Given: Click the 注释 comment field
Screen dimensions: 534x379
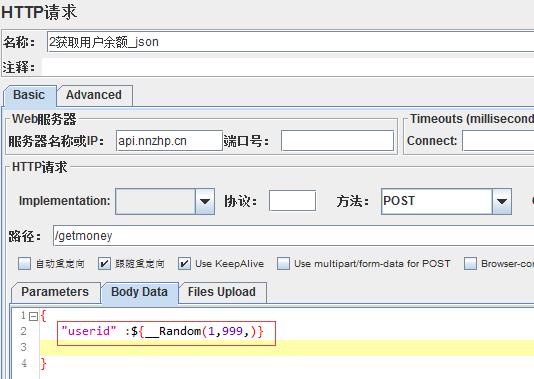Looking at the screenshot, I should click(288, 67).
